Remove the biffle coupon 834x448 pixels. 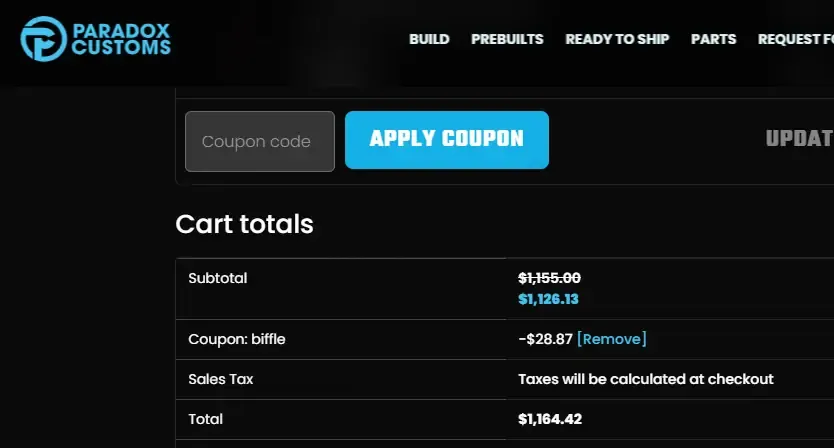(x=612, y=339)
